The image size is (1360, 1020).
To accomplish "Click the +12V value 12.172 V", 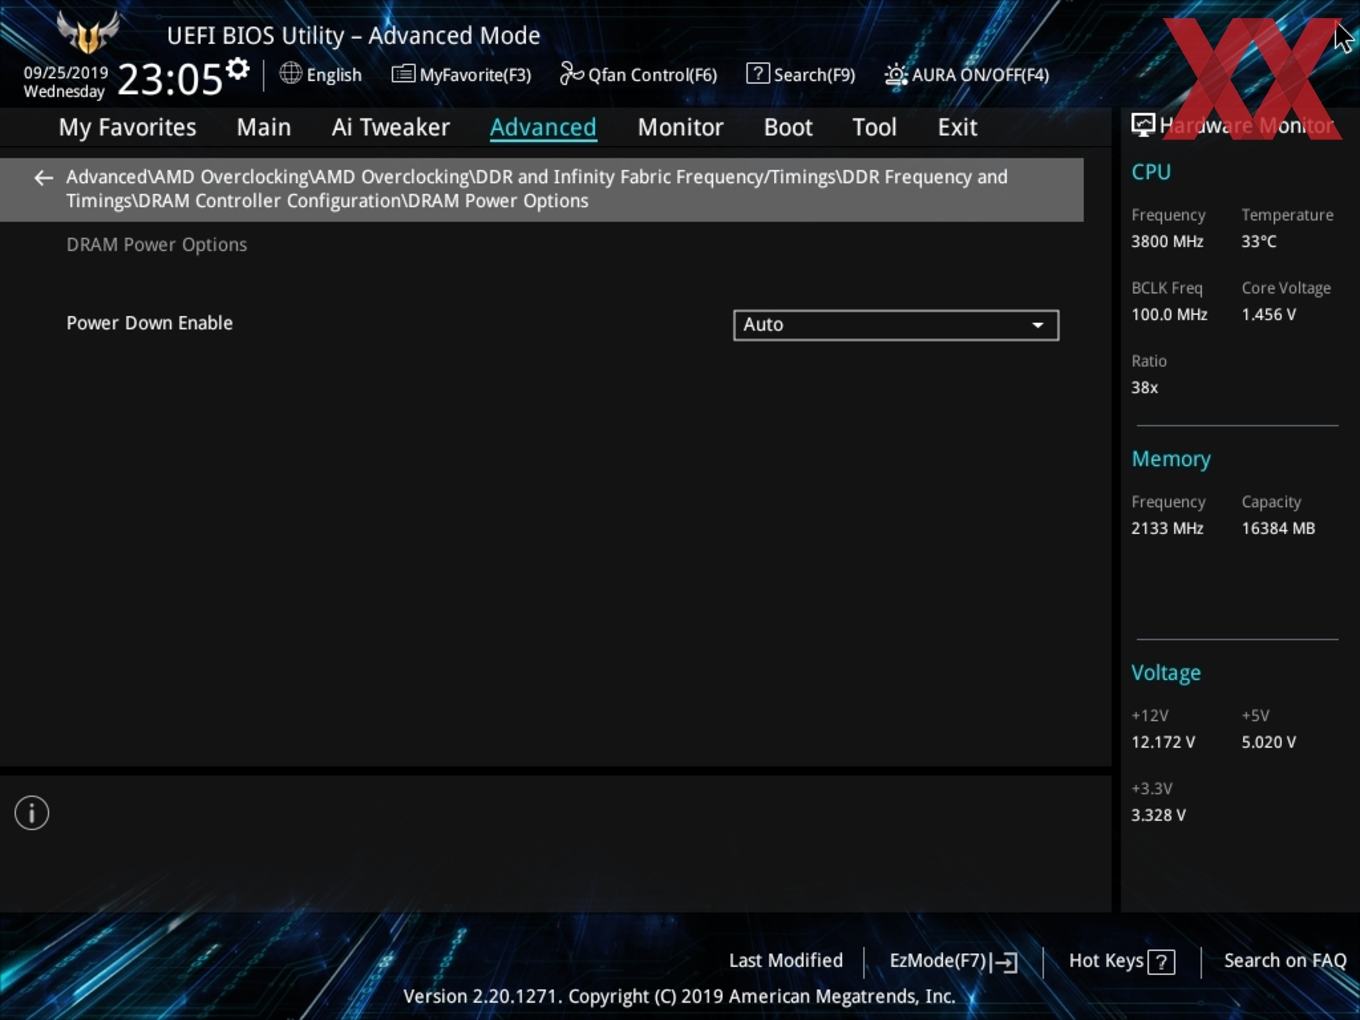I will [1163, 742].
